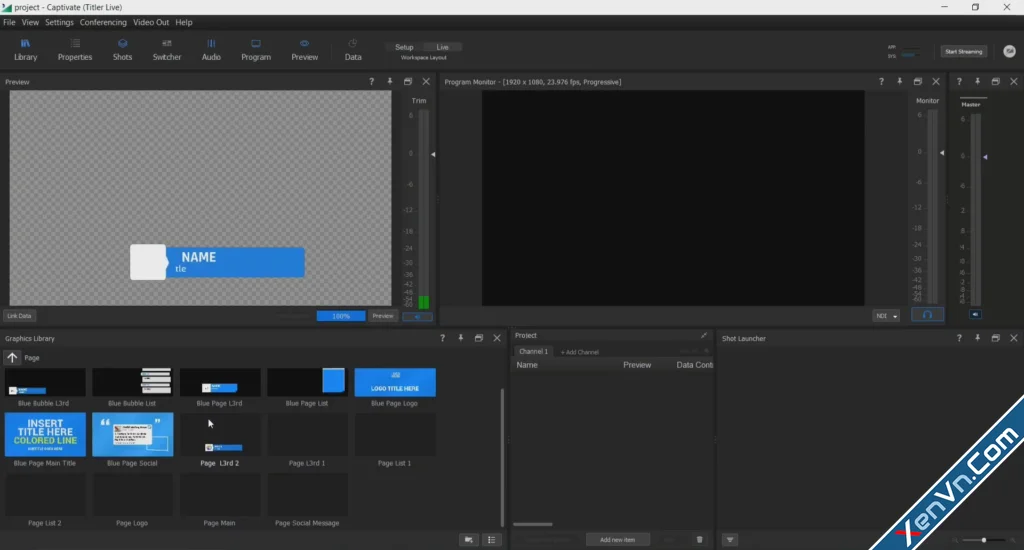Go up one folder in Graphics Library

tap(12, 357)
